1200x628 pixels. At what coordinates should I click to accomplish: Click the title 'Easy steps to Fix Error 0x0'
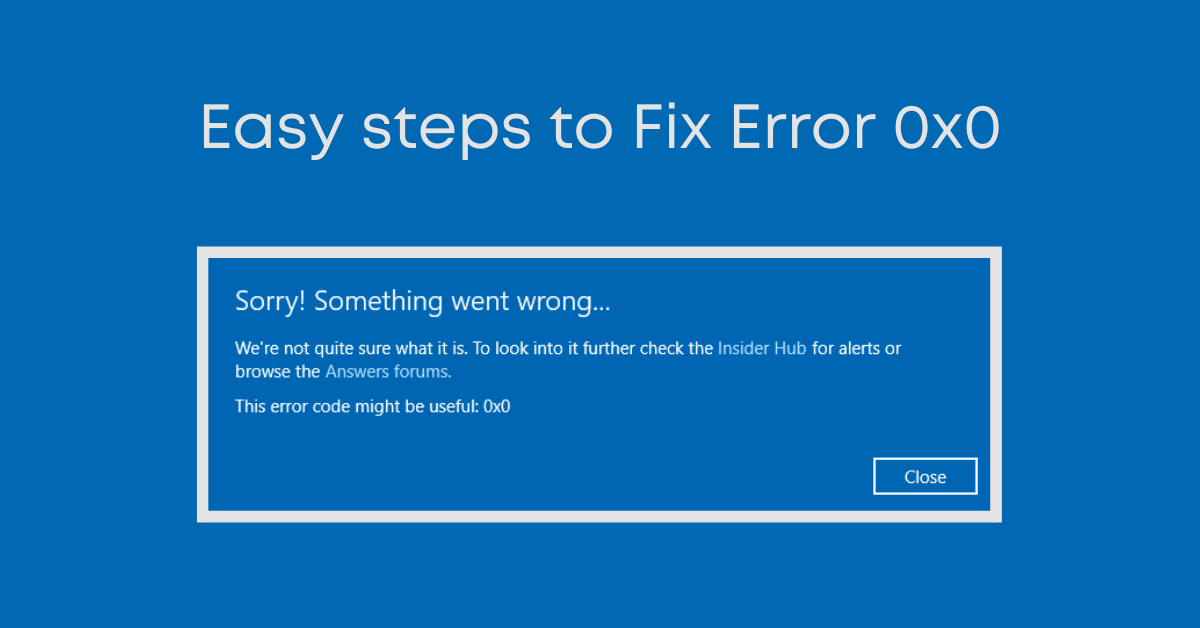click(x=600, y=127)
